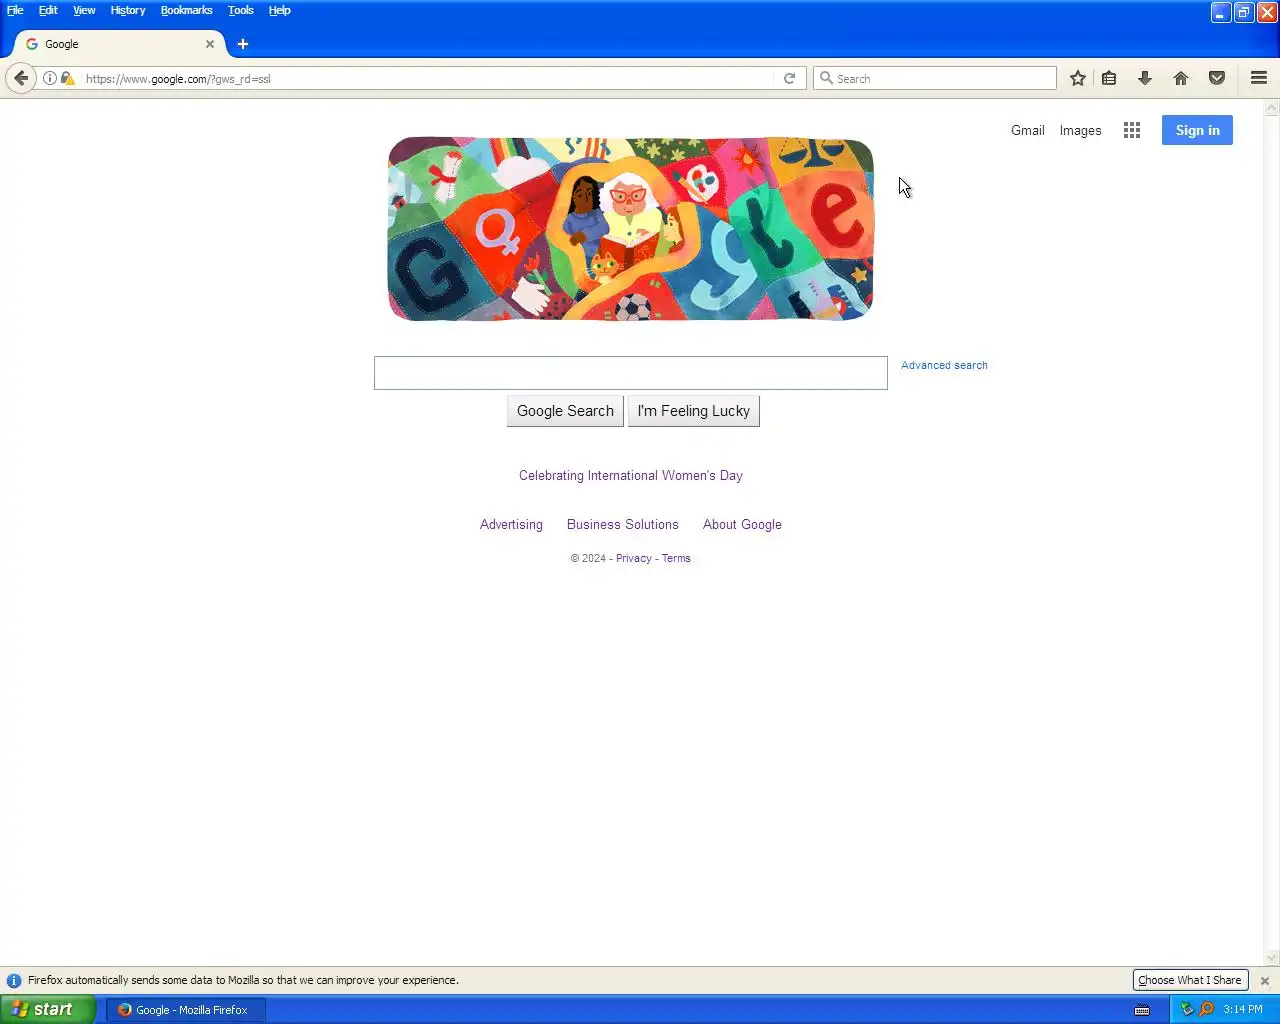Screen dimensions: 1280x1024
Task: Go to the Firefox Home icon
Action: [1181, 78]
